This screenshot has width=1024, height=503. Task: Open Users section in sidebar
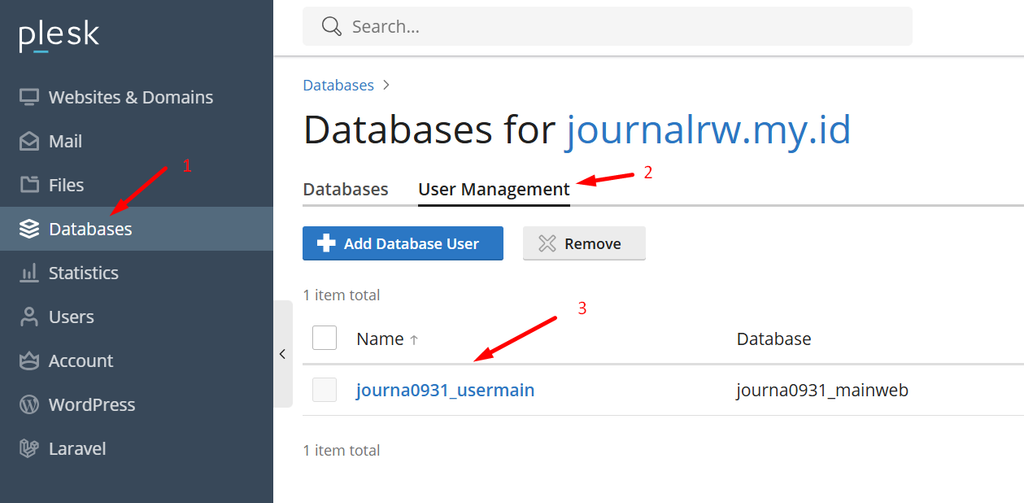point(136,317)
